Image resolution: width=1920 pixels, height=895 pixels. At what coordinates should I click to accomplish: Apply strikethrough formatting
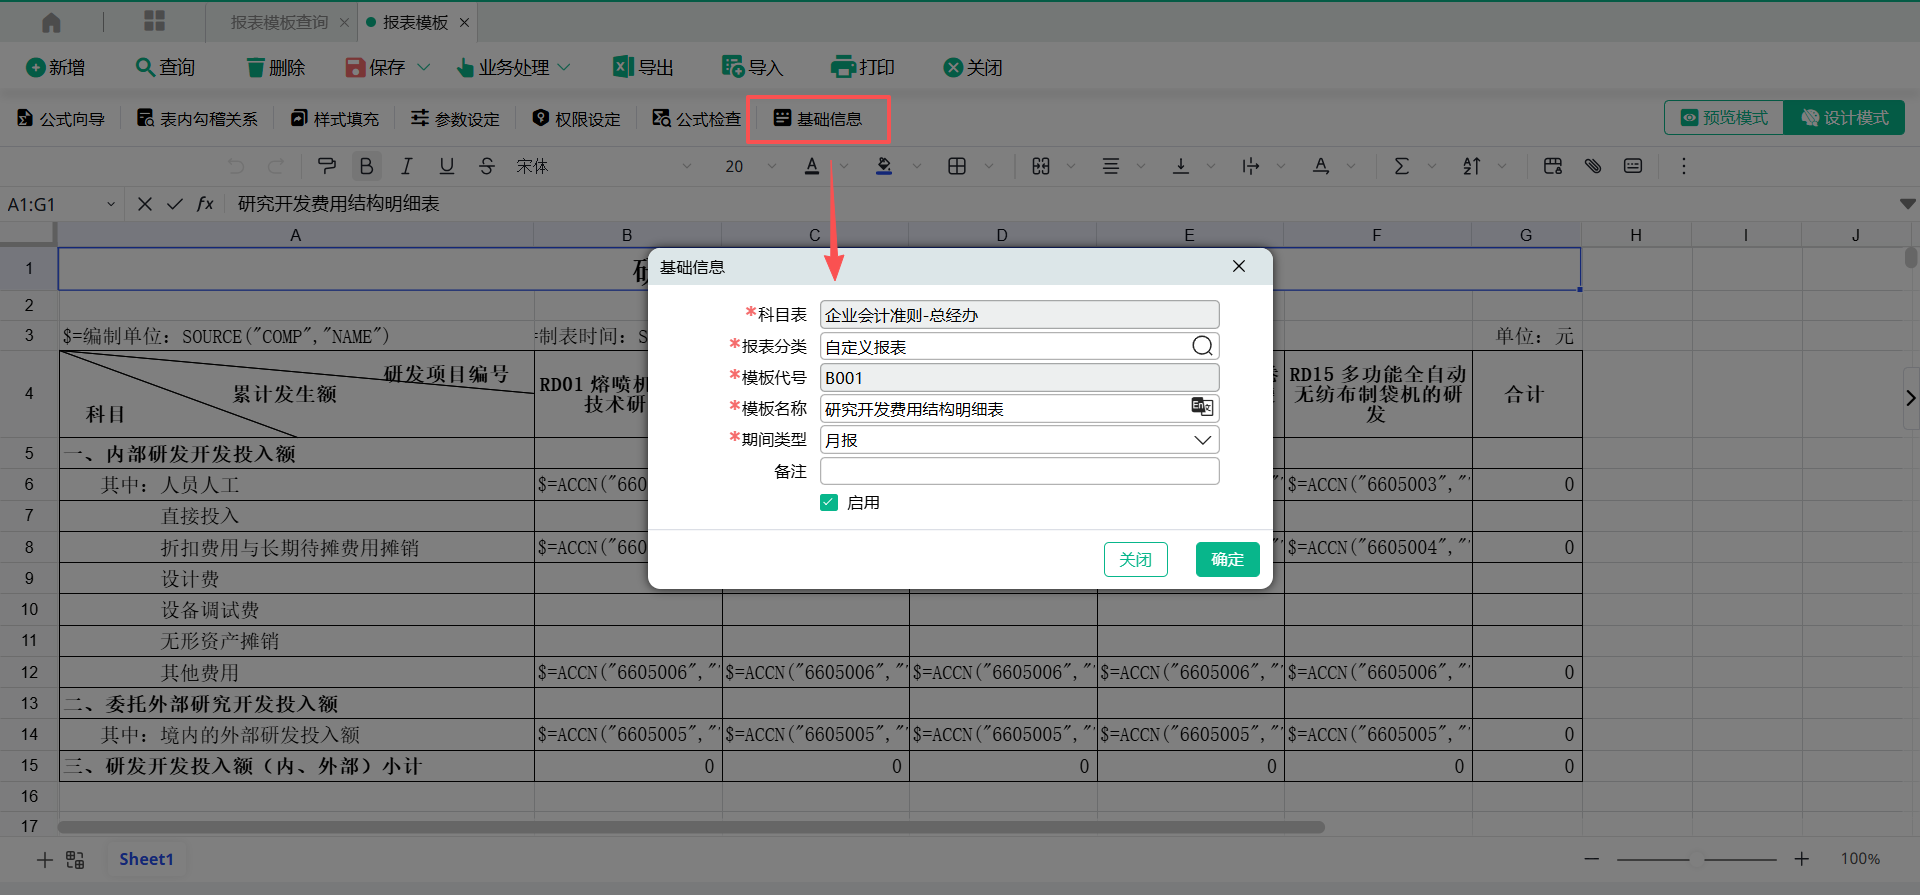(486, 166)
